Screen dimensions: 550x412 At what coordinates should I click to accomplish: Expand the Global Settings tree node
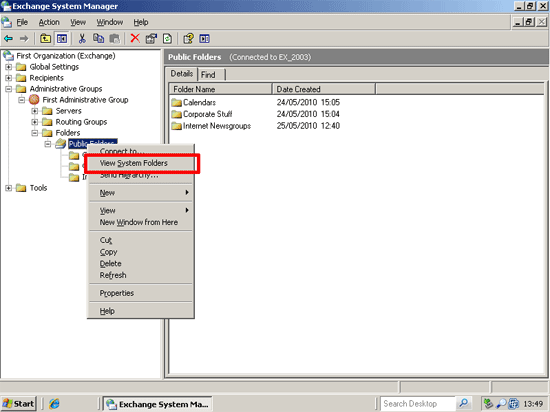coord(8,67)
